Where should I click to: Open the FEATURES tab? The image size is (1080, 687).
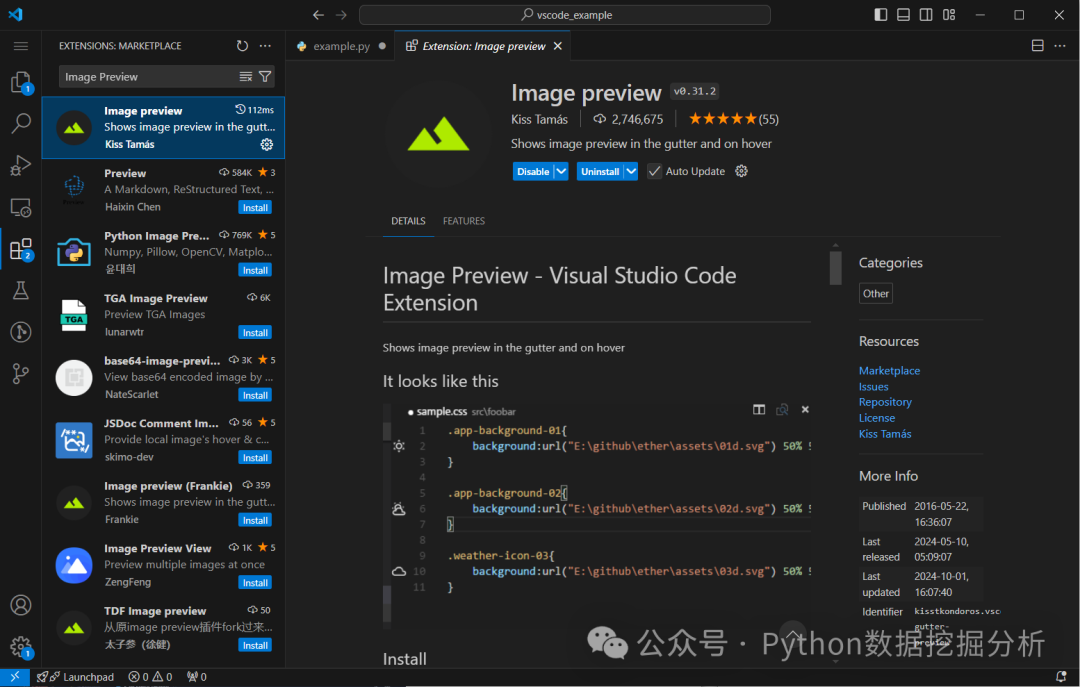pos(464,221)
